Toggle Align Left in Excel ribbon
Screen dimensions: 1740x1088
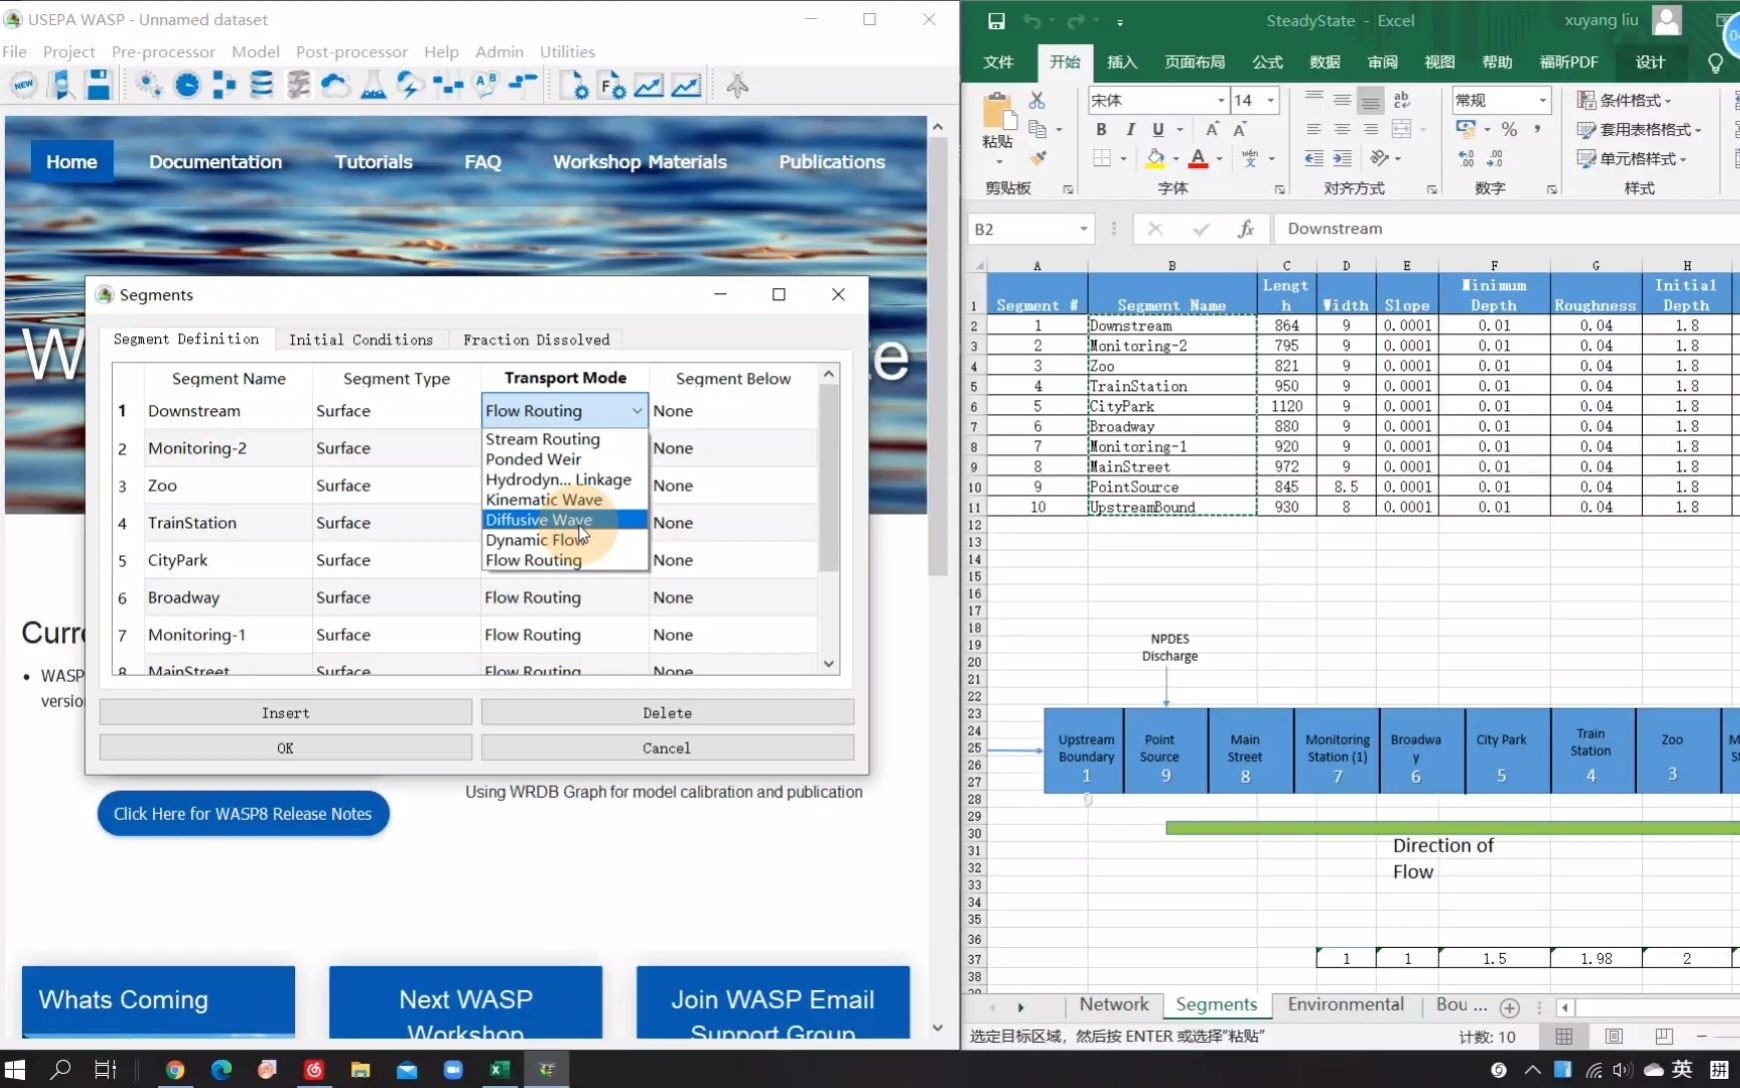click(x=1314, y=129)
